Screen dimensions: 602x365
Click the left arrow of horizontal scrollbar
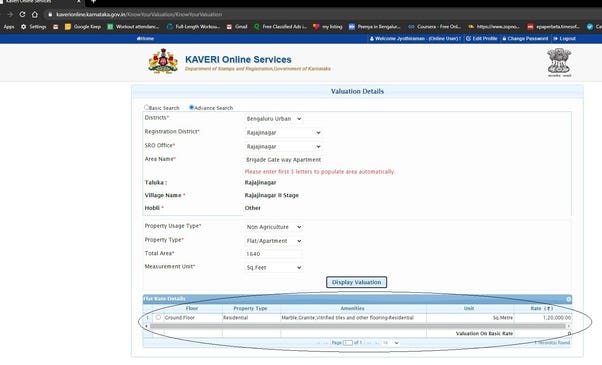(x=146, y=326)
